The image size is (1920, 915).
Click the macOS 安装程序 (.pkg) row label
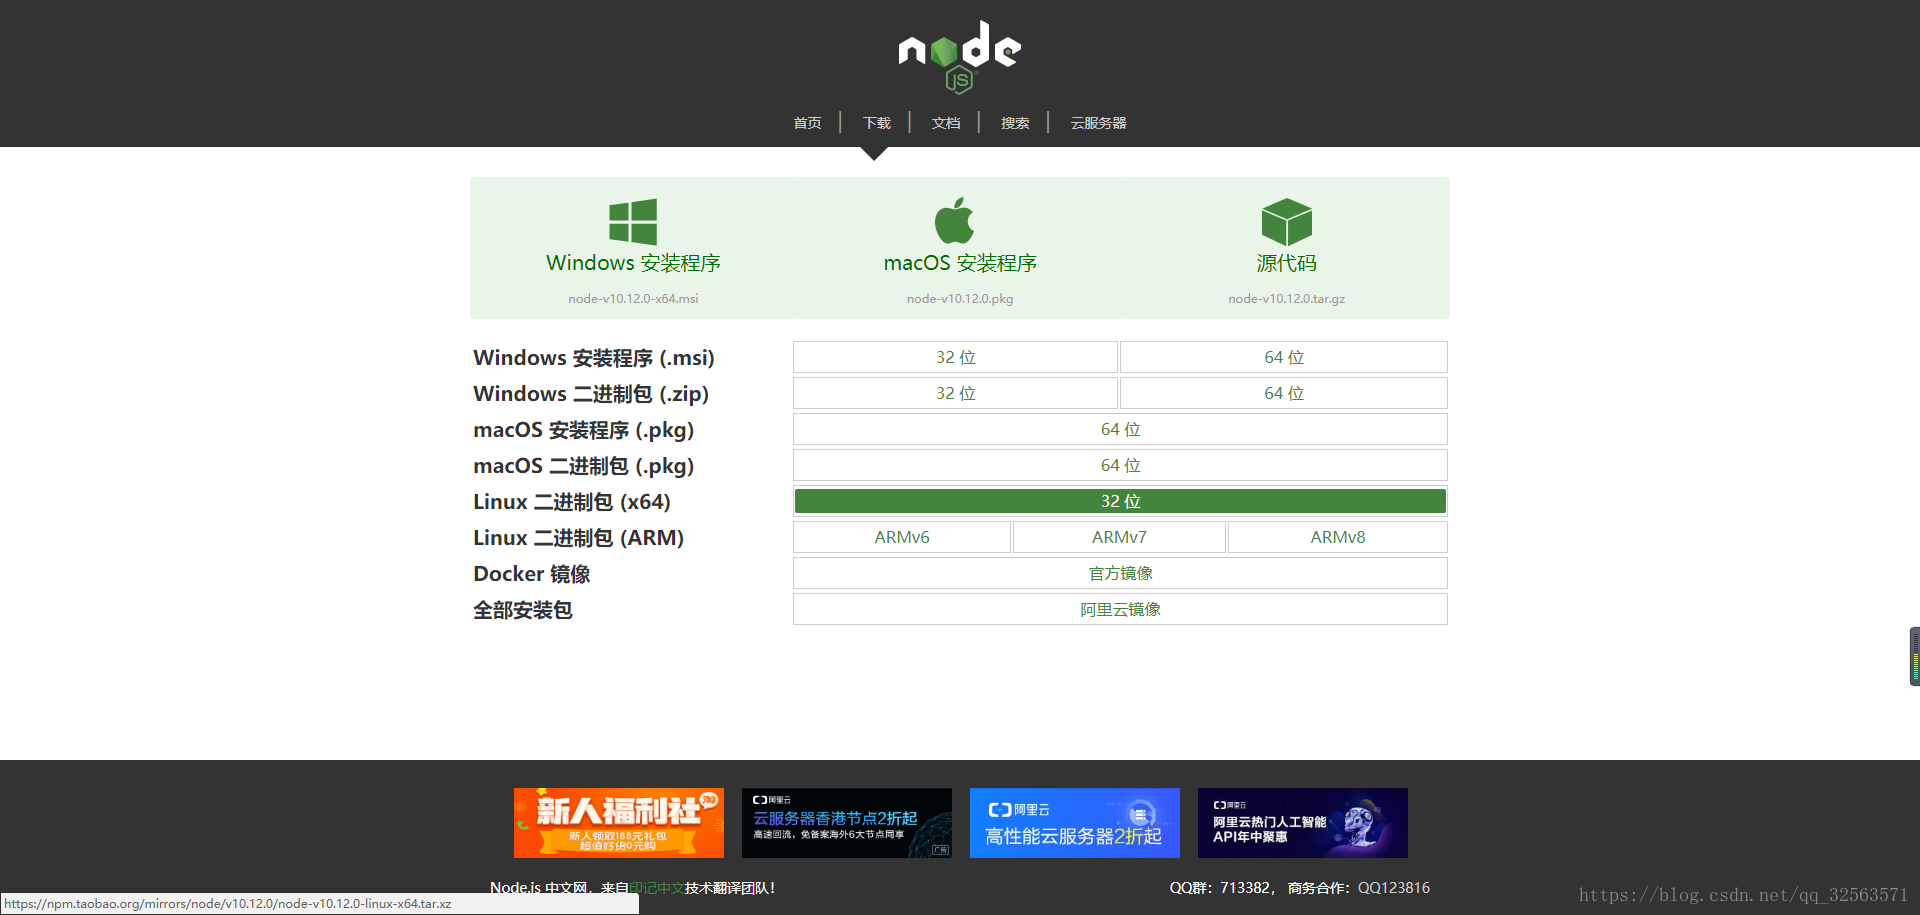tap(584, 430)
